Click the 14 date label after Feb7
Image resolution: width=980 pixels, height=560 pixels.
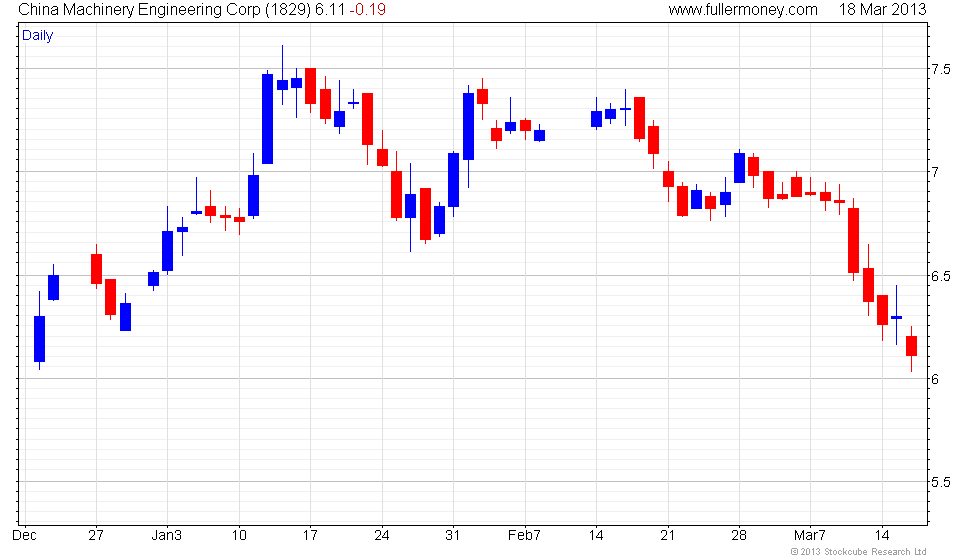point(596,536)
